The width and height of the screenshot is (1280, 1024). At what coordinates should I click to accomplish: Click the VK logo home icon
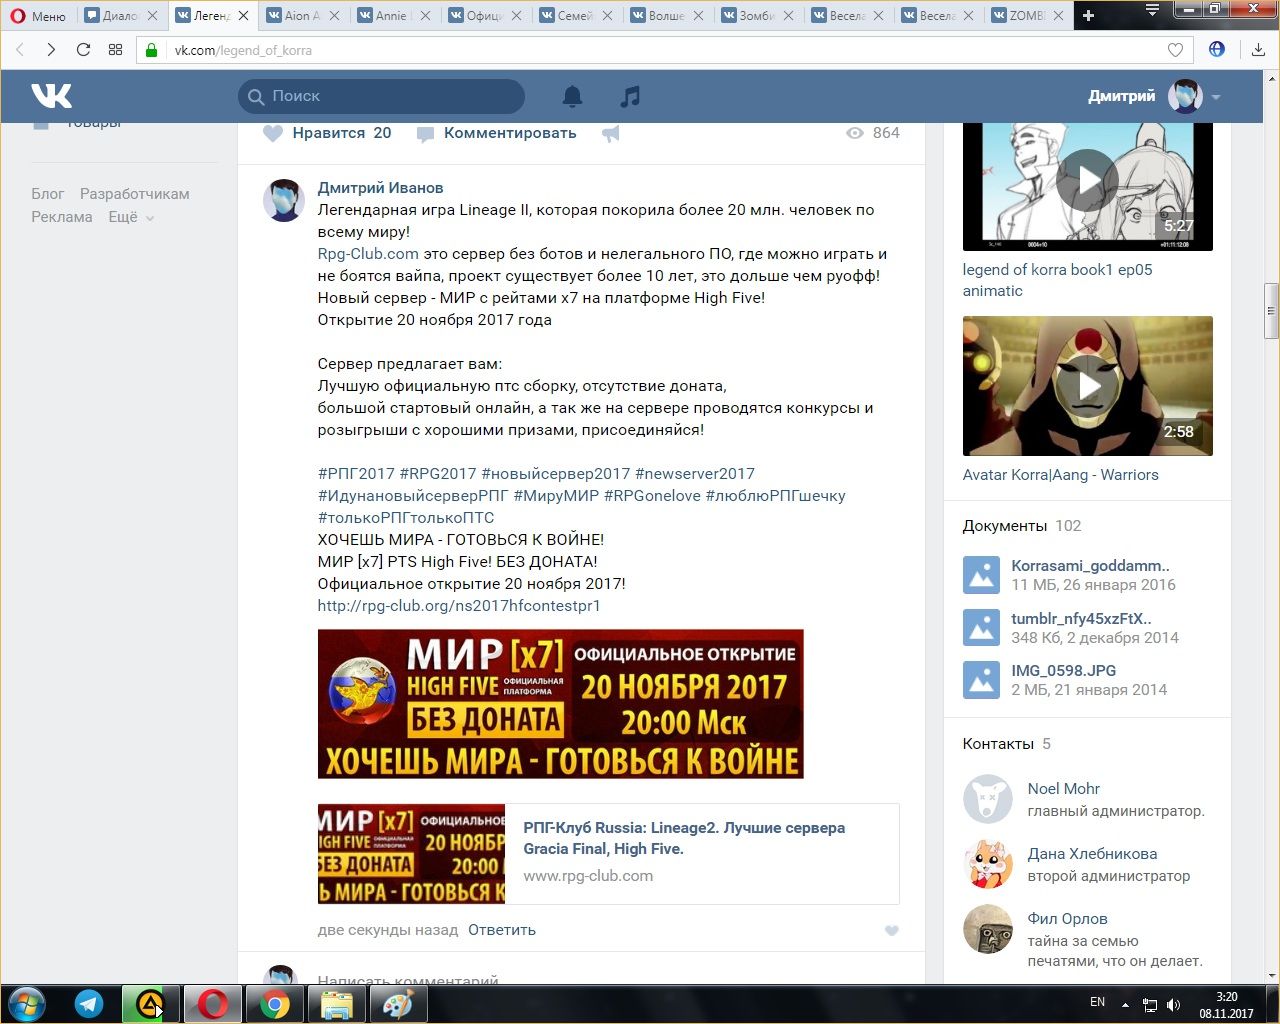[x=51, y=96]
